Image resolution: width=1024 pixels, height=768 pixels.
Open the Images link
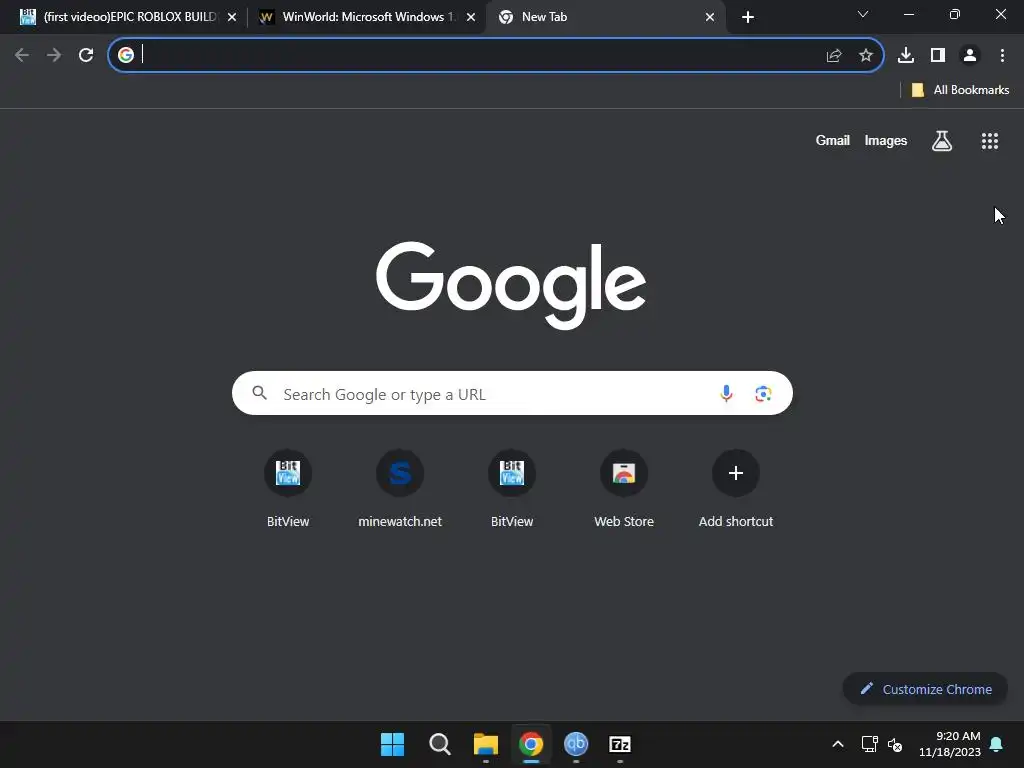[x=886, y=140]
